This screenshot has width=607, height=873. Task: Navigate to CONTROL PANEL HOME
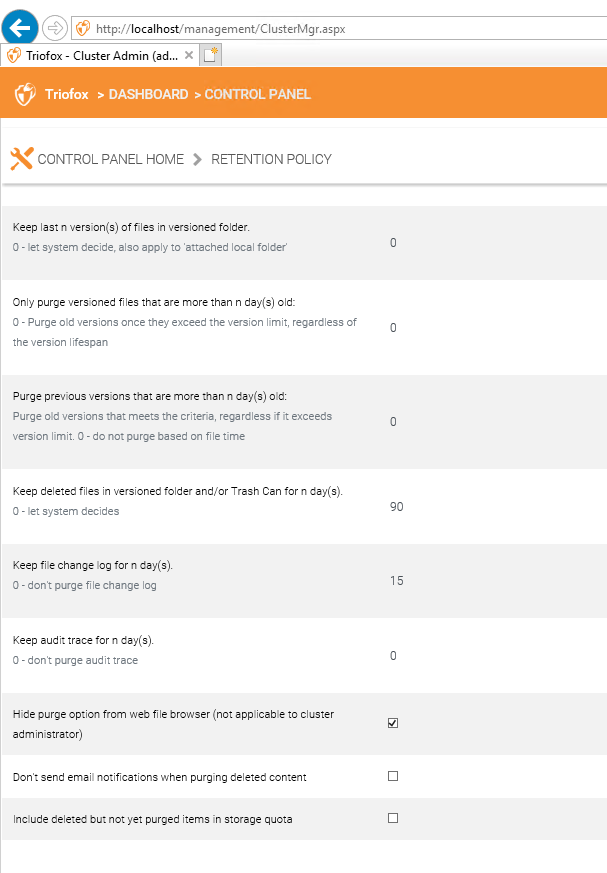point(110,159)
